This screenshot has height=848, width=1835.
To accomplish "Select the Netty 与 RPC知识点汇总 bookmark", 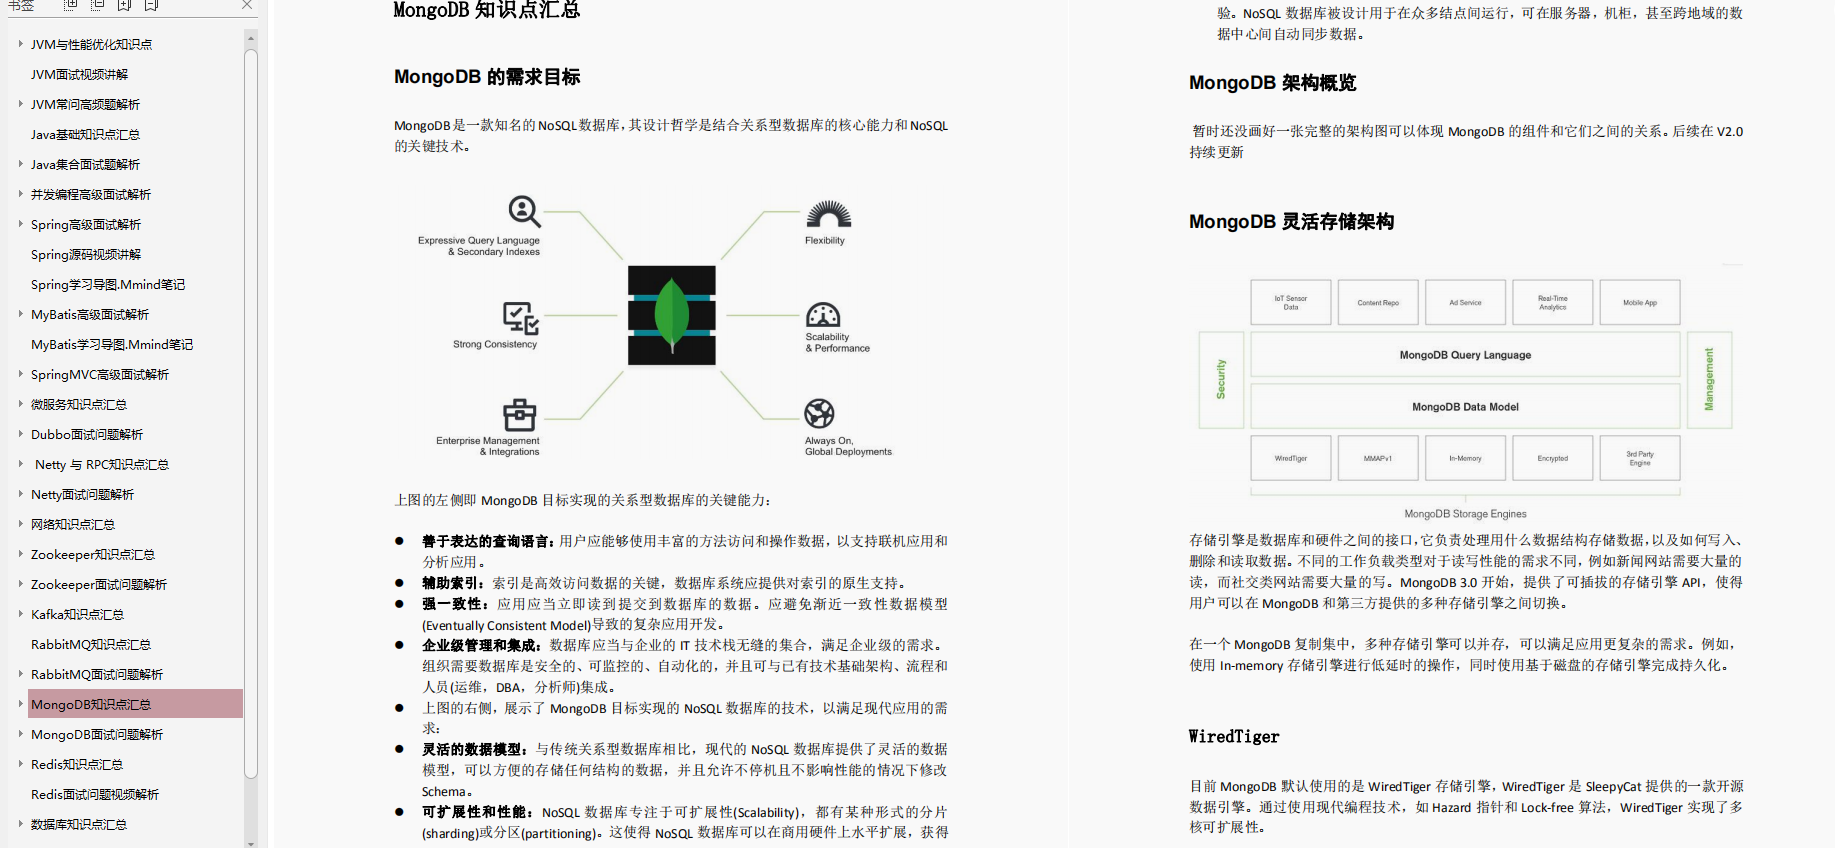I will [102, 464].
